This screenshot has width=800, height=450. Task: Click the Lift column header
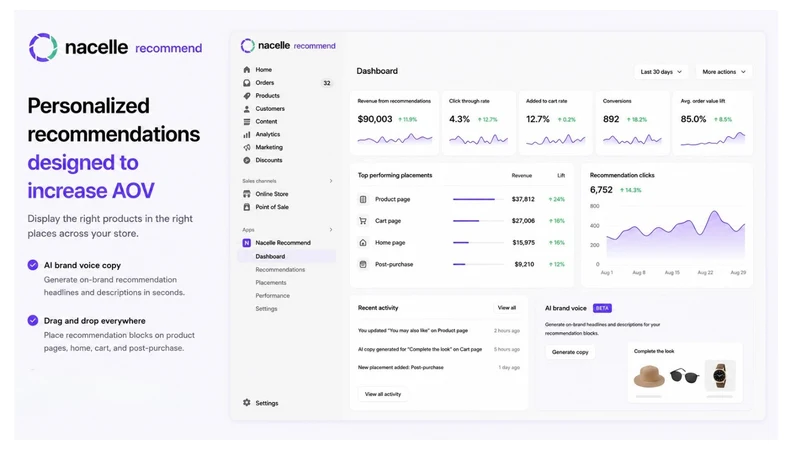(x=561, y=176)
